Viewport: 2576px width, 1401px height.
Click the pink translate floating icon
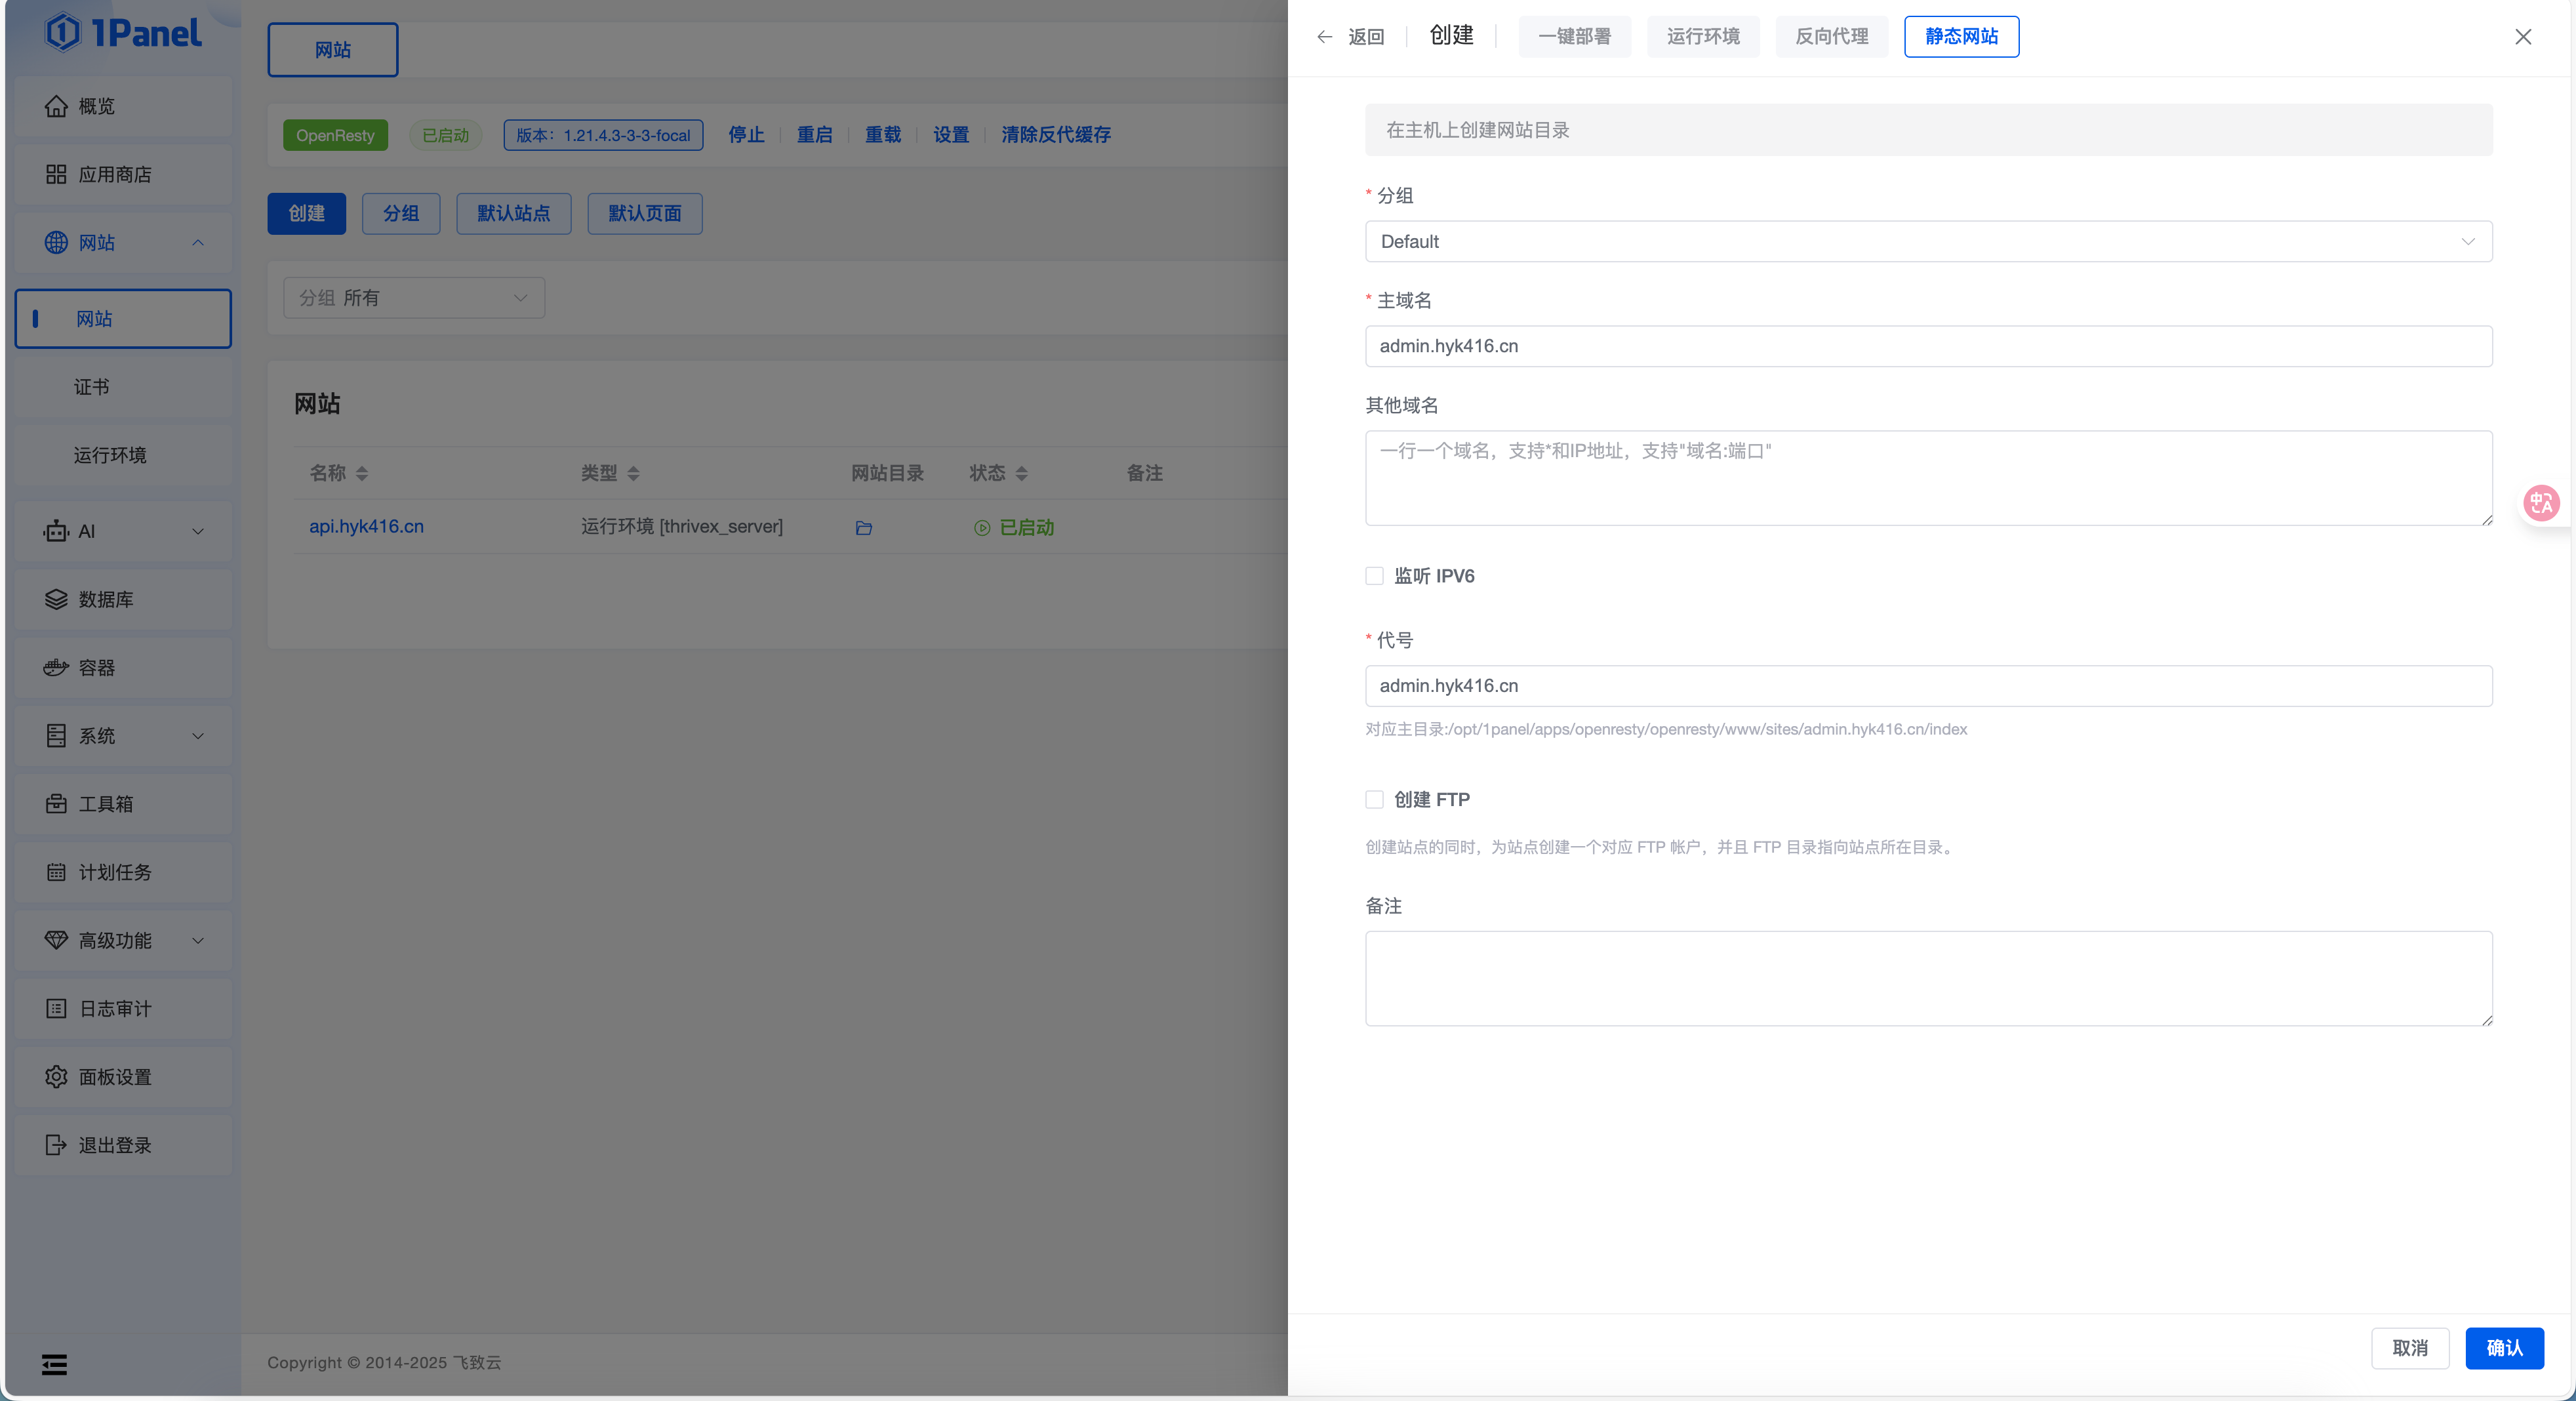2541,502
